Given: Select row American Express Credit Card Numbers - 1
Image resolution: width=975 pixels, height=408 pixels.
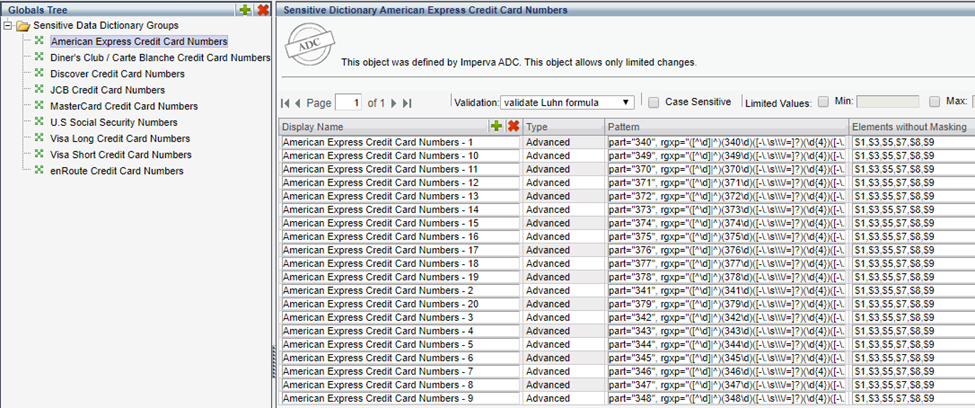Looking at the screenshot, I should click(x=400, y=142).
